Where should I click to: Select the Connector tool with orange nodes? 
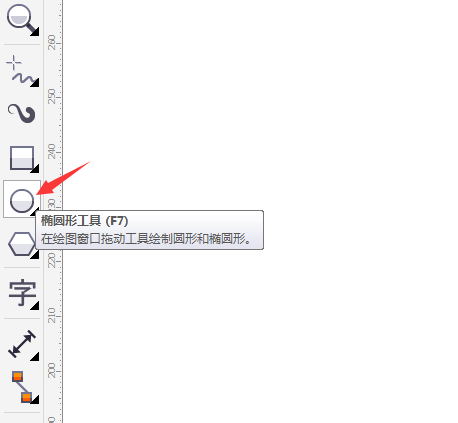(22, 387)
